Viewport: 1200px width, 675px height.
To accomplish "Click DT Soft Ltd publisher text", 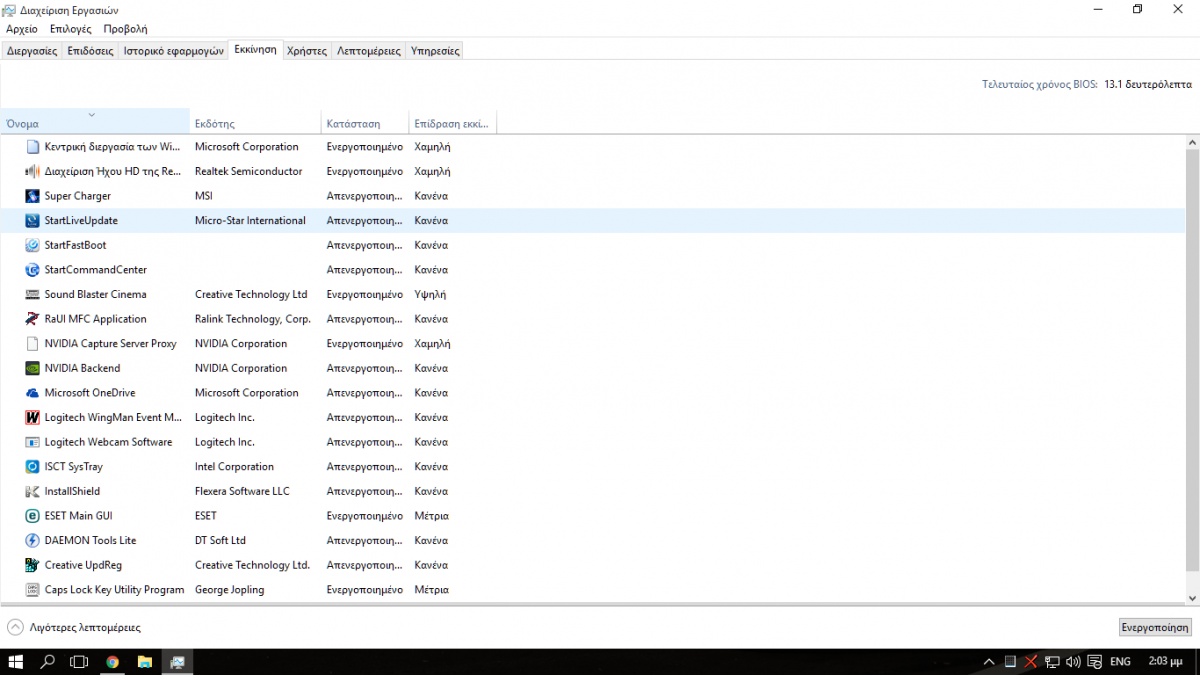I will coord(220,540).
